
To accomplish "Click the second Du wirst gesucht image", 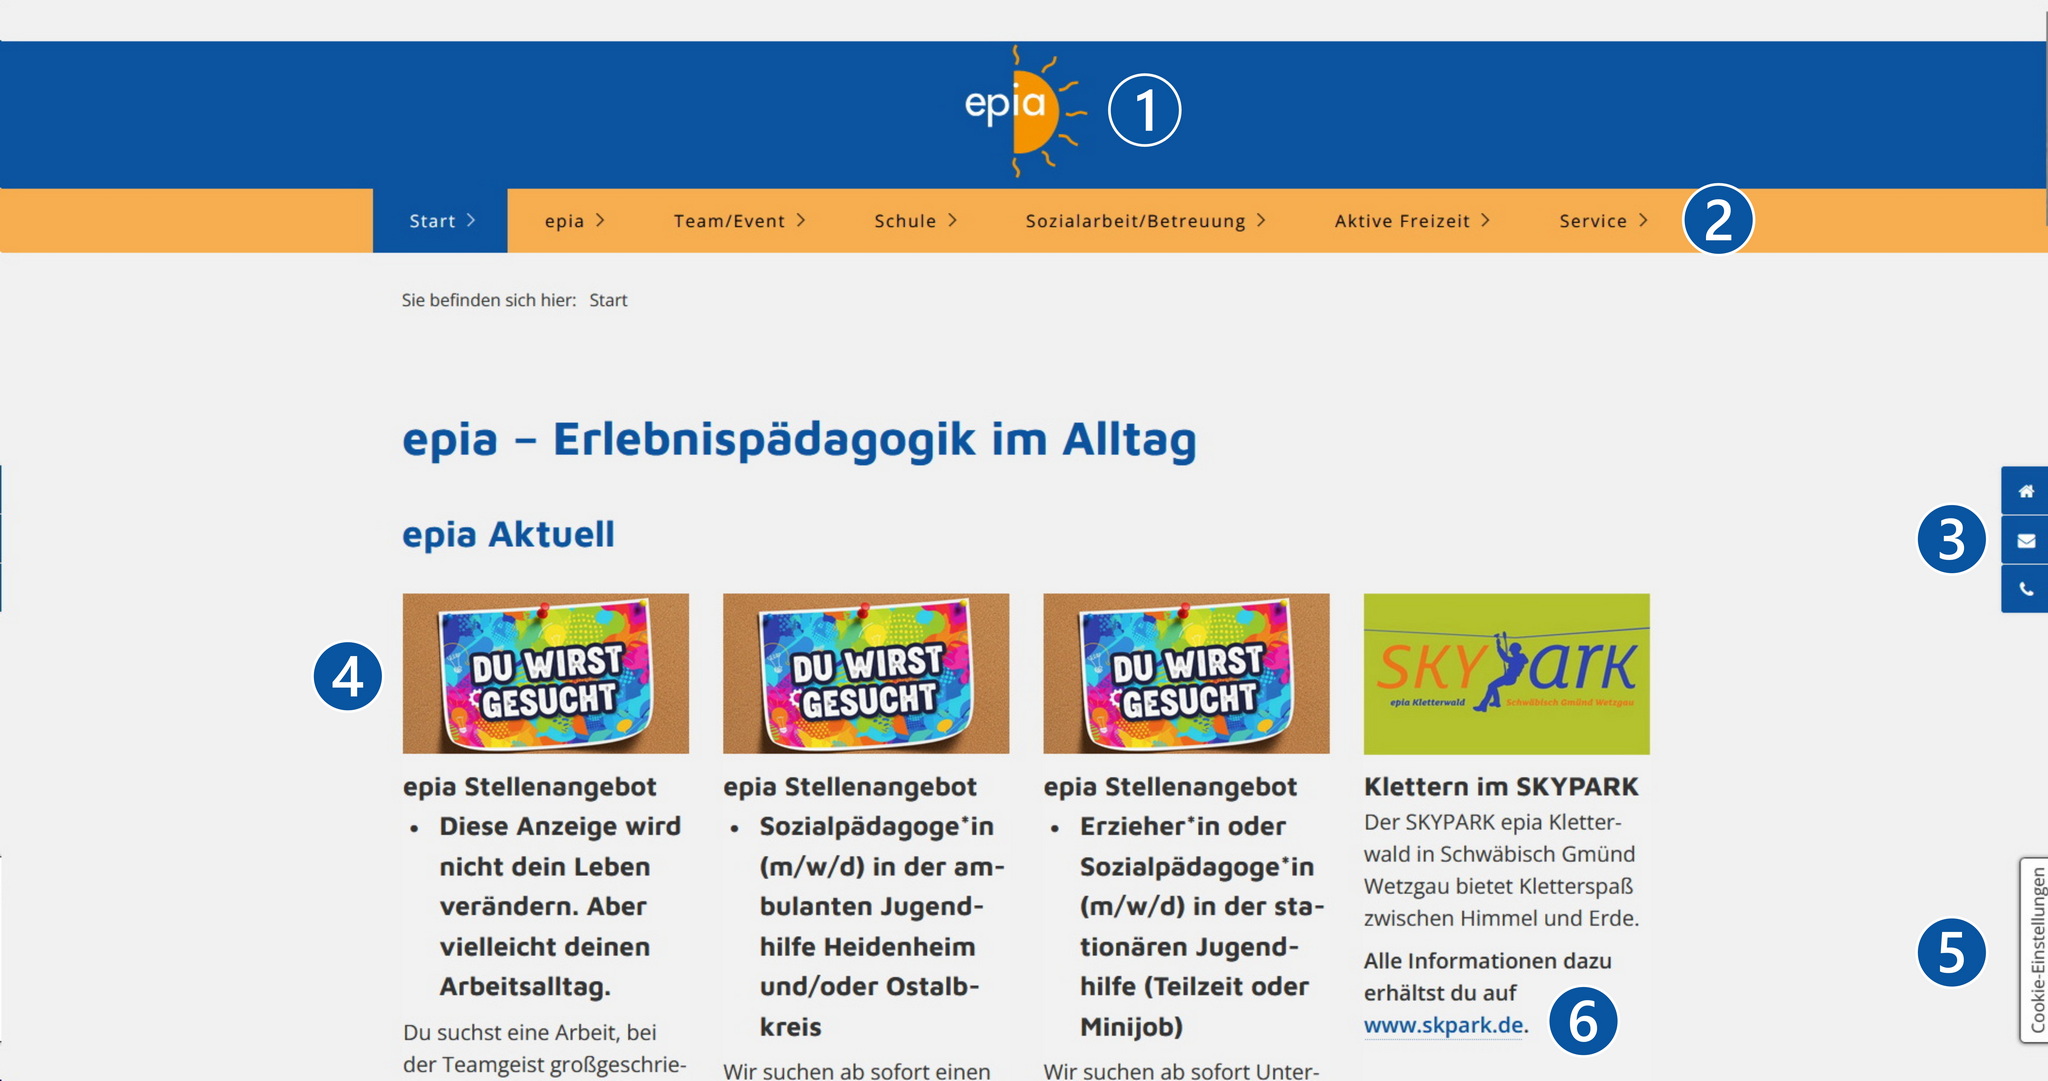I will coord(865,673).
